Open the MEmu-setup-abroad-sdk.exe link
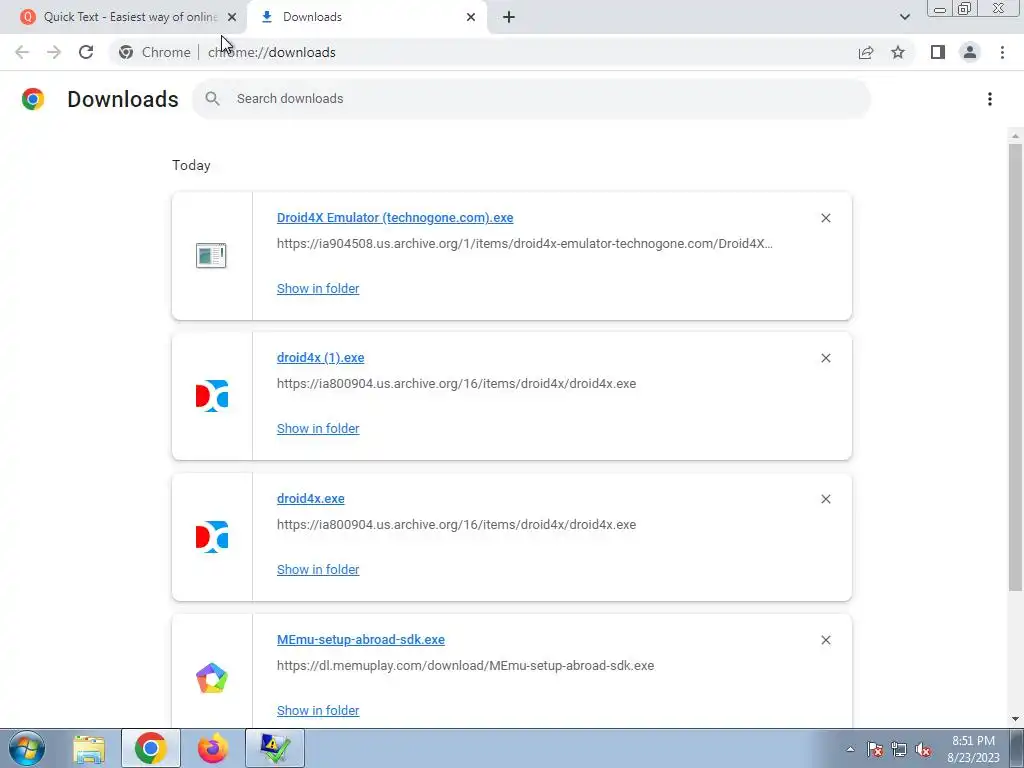 pyautogui.click(x=360, y=639)
